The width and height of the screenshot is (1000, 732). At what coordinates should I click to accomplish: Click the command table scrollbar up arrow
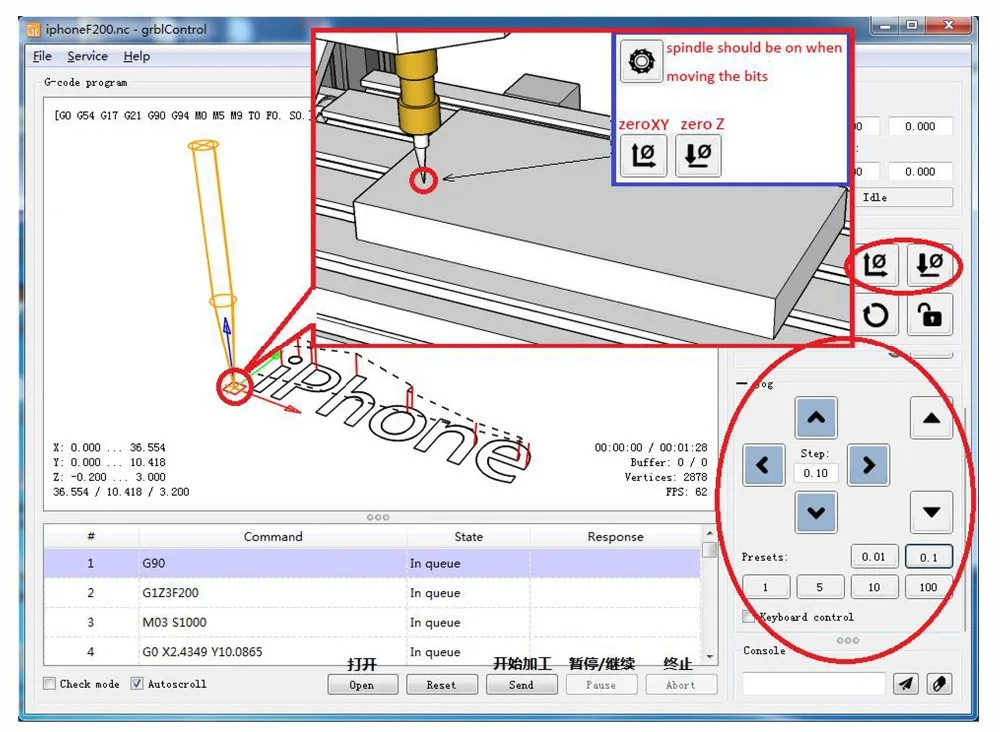(x=709, y=533)
